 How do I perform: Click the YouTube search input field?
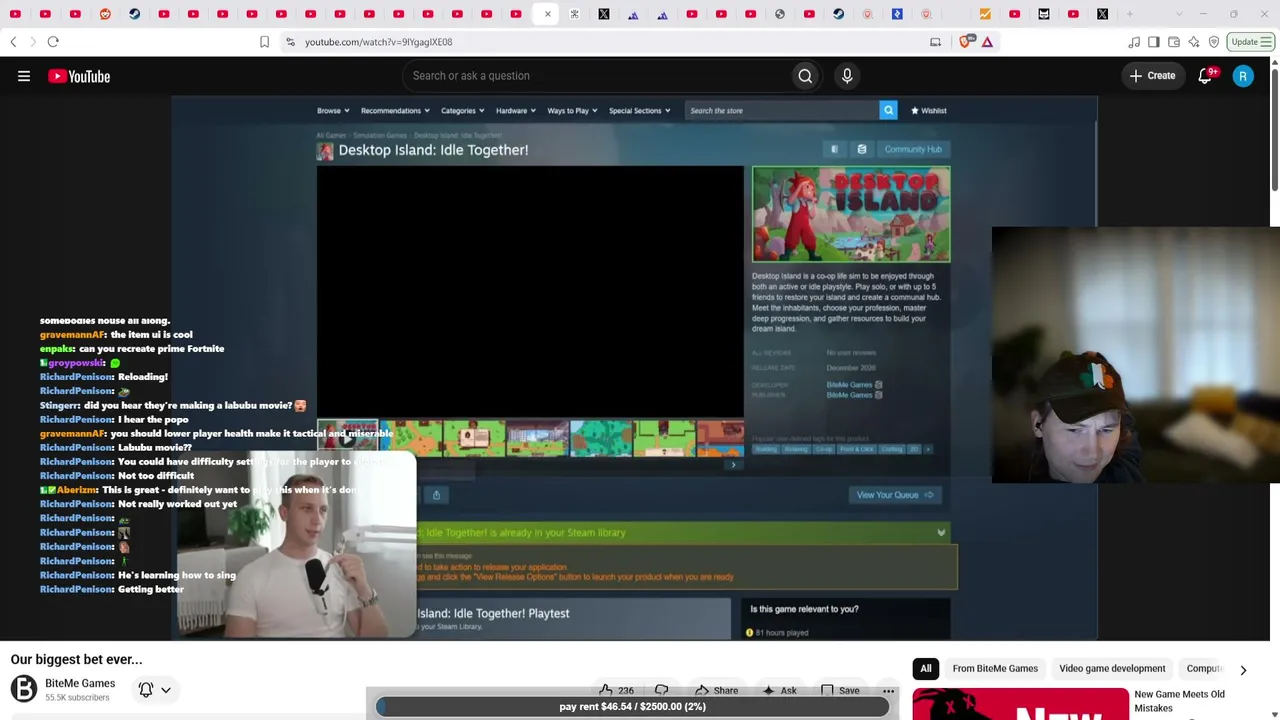tap(598, 76)
